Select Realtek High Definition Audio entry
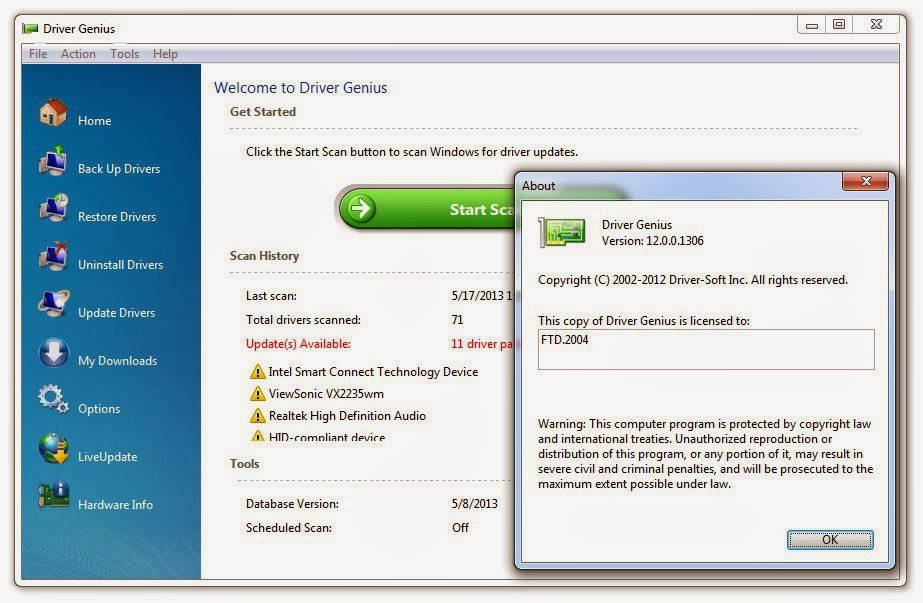This screenshot has width=923, height=603. [x=347, y=416]
